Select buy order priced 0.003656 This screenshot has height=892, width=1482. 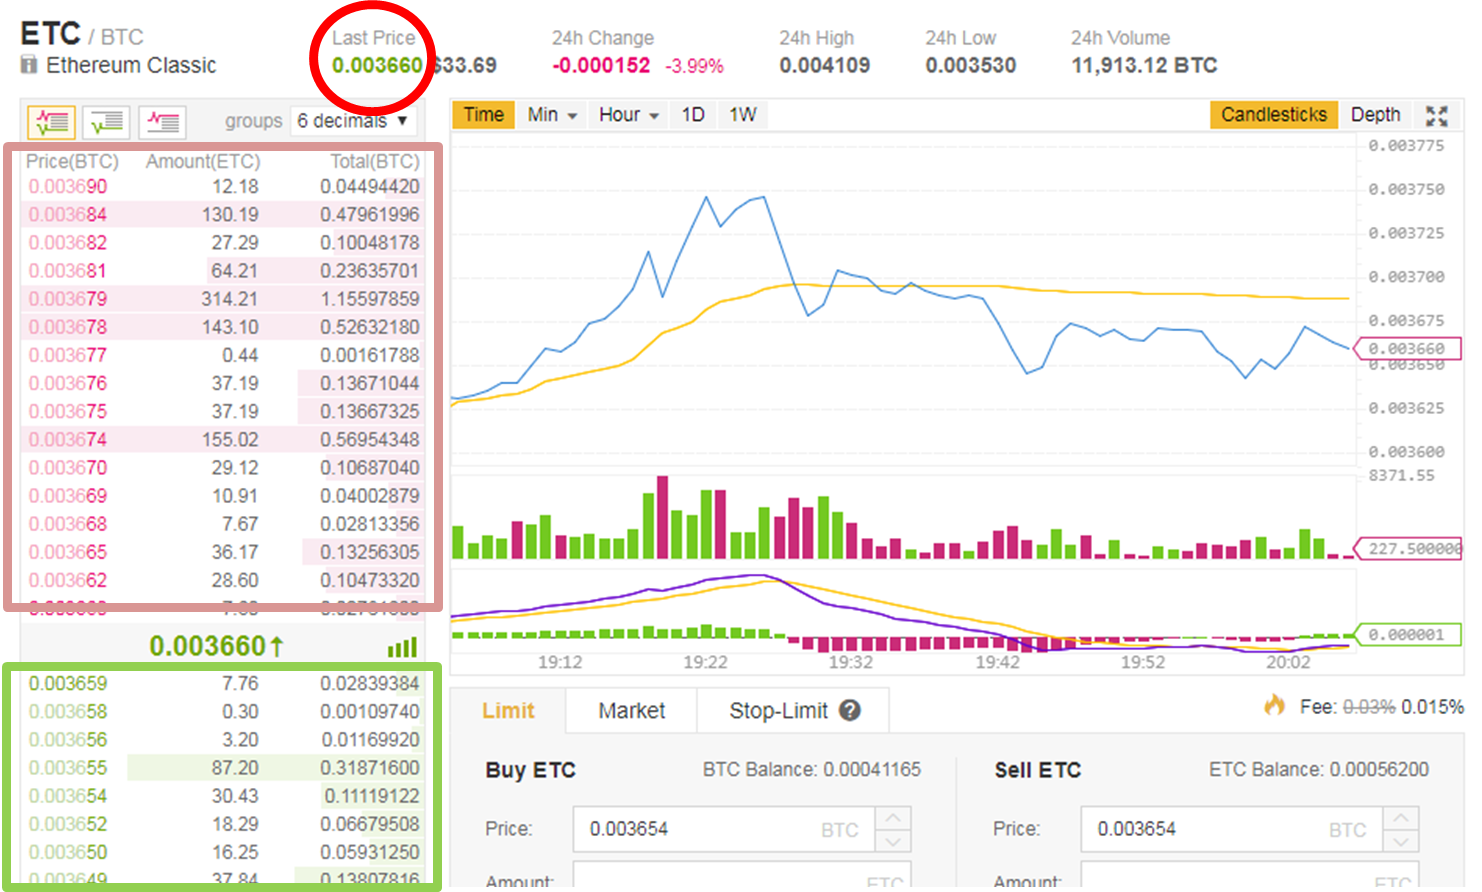point(223,740)
